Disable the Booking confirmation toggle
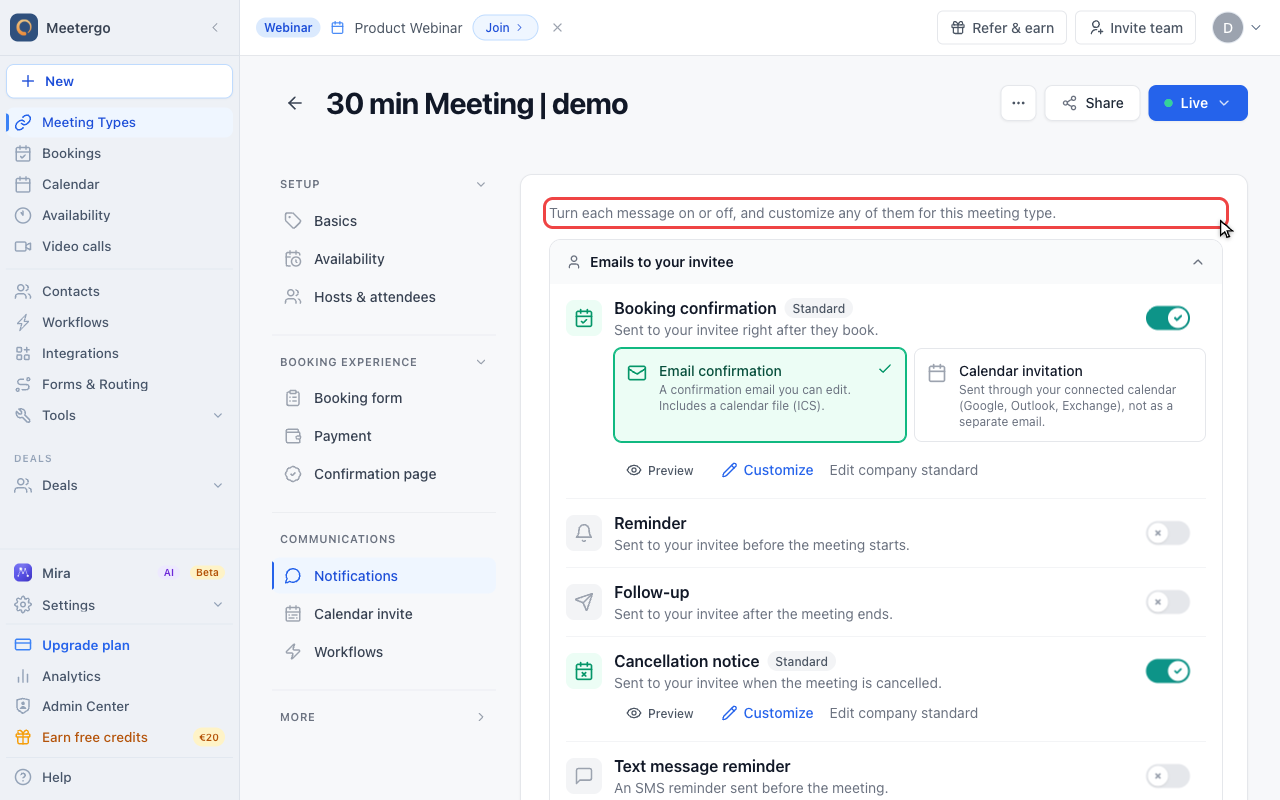 tap(1168, 318)
